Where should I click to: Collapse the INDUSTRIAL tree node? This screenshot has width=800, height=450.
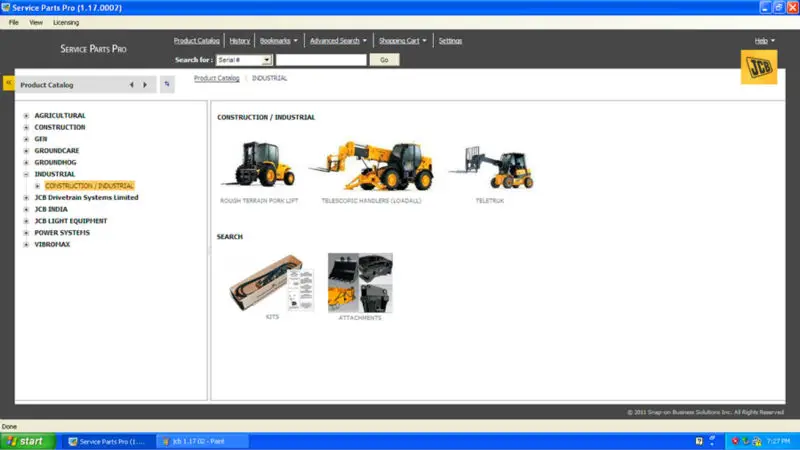pyautogui.click(x=27, y=174)
